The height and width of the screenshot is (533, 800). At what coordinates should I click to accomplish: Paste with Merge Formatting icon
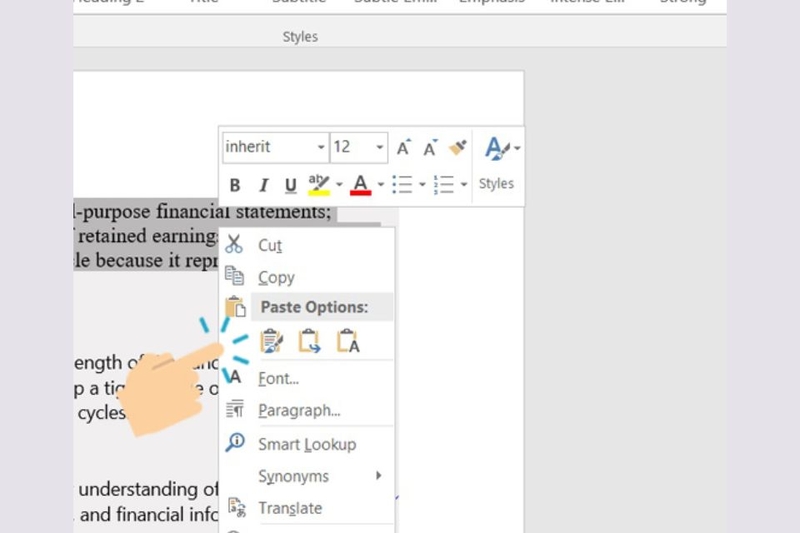pos(309,341)
